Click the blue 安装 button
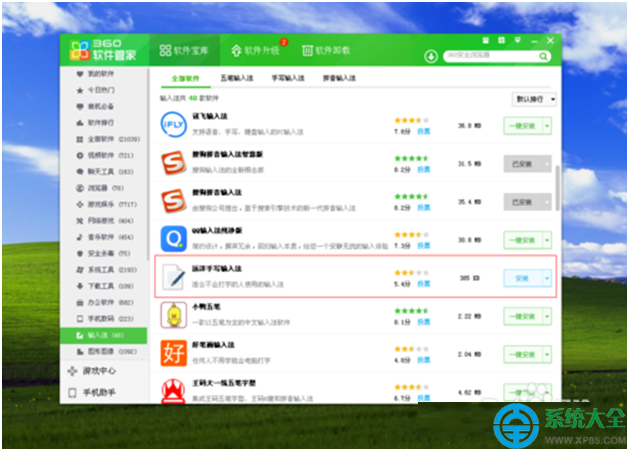 (523, 278)
